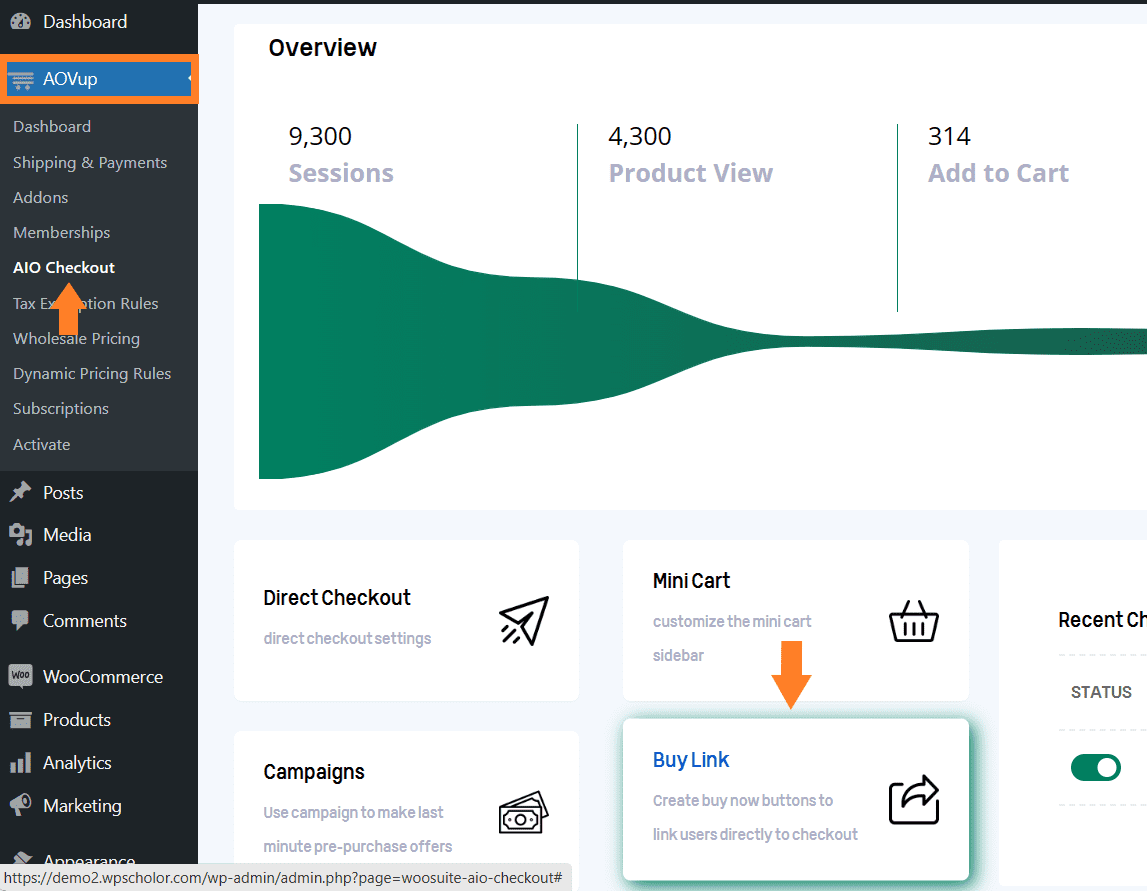Image resolution: width=1147 pixels, height=891 pixels.
Task: Open the Mini Cart card title
Action: [x=691, y=581]
